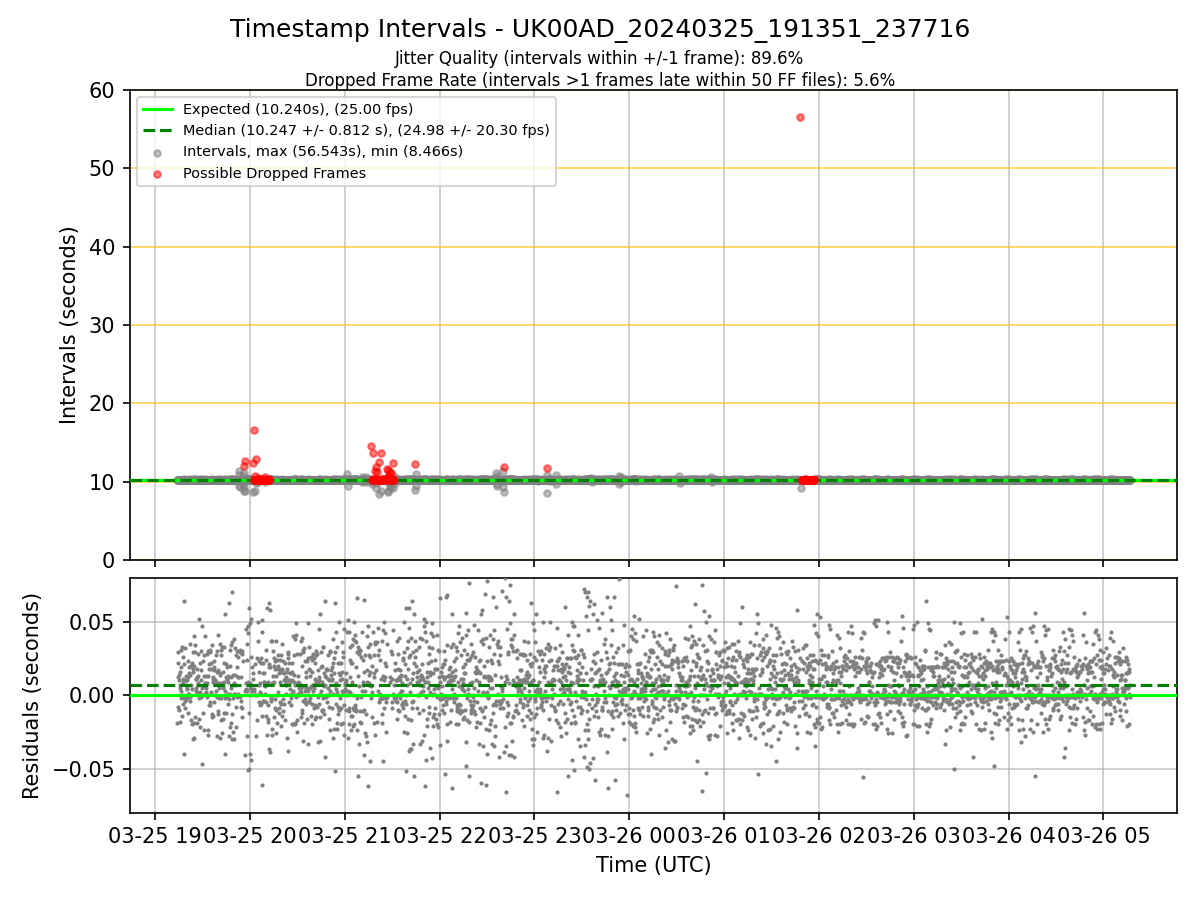Click the x-axis tick label "03-25 21"
The width and height of the screenshot is (1200, 900).
343,834
